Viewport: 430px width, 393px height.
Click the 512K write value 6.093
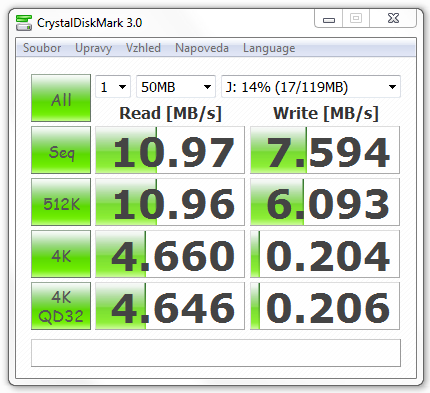325,202
